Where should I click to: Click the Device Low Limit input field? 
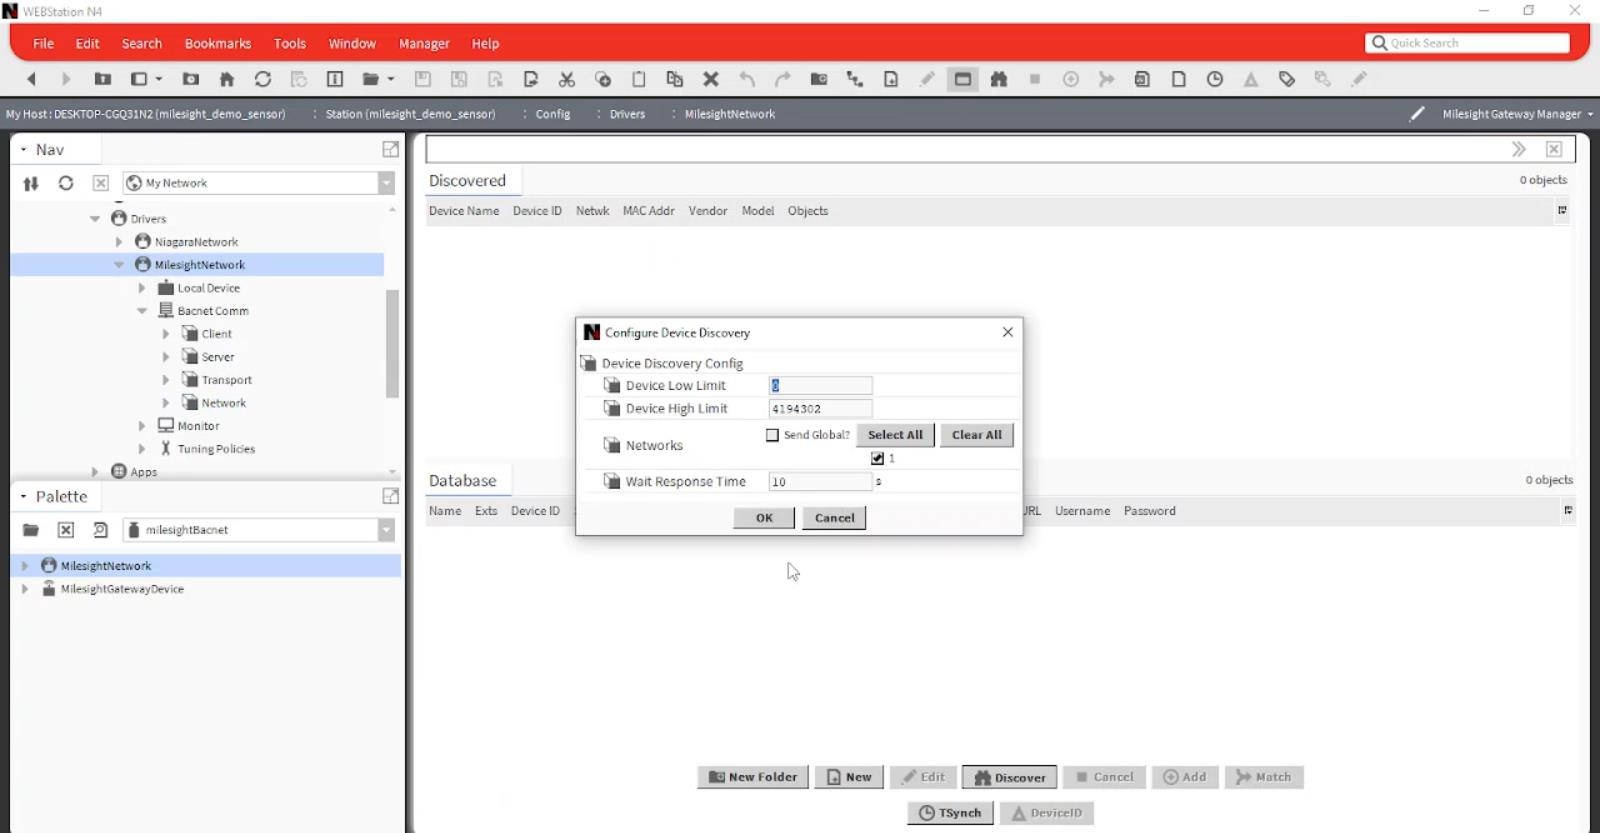pos(820,386)
